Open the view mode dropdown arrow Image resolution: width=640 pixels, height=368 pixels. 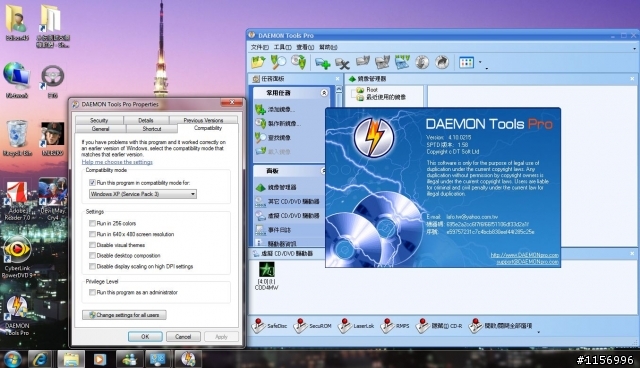(480, 62)
